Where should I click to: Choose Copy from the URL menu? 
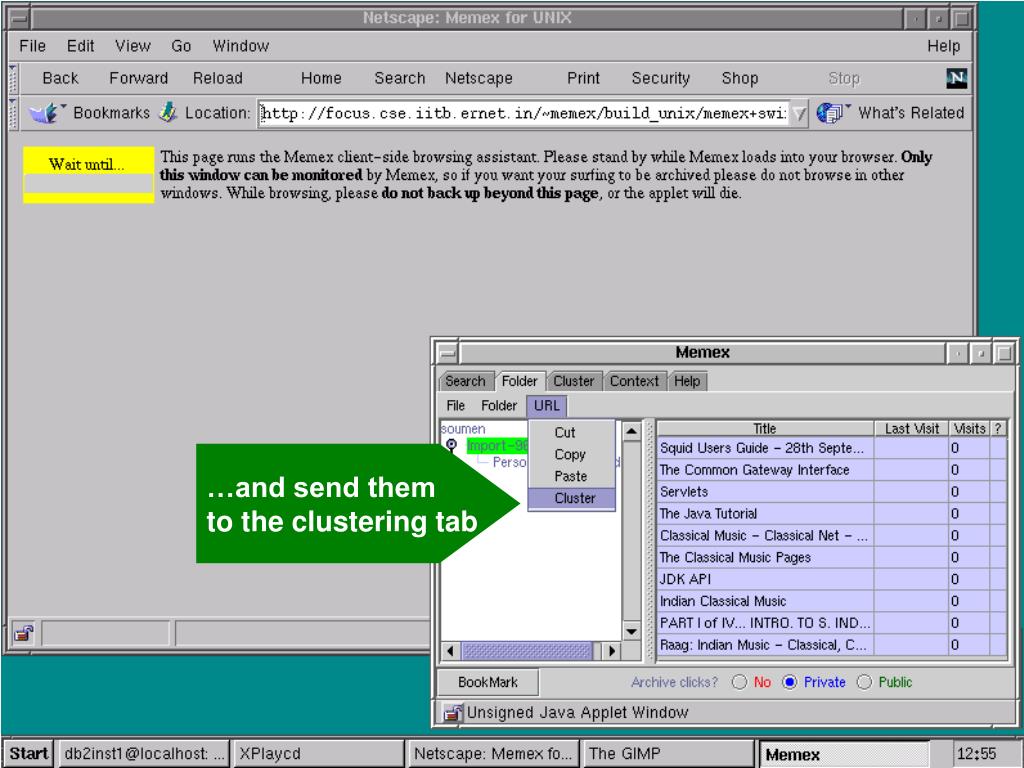tap(571, 455)
